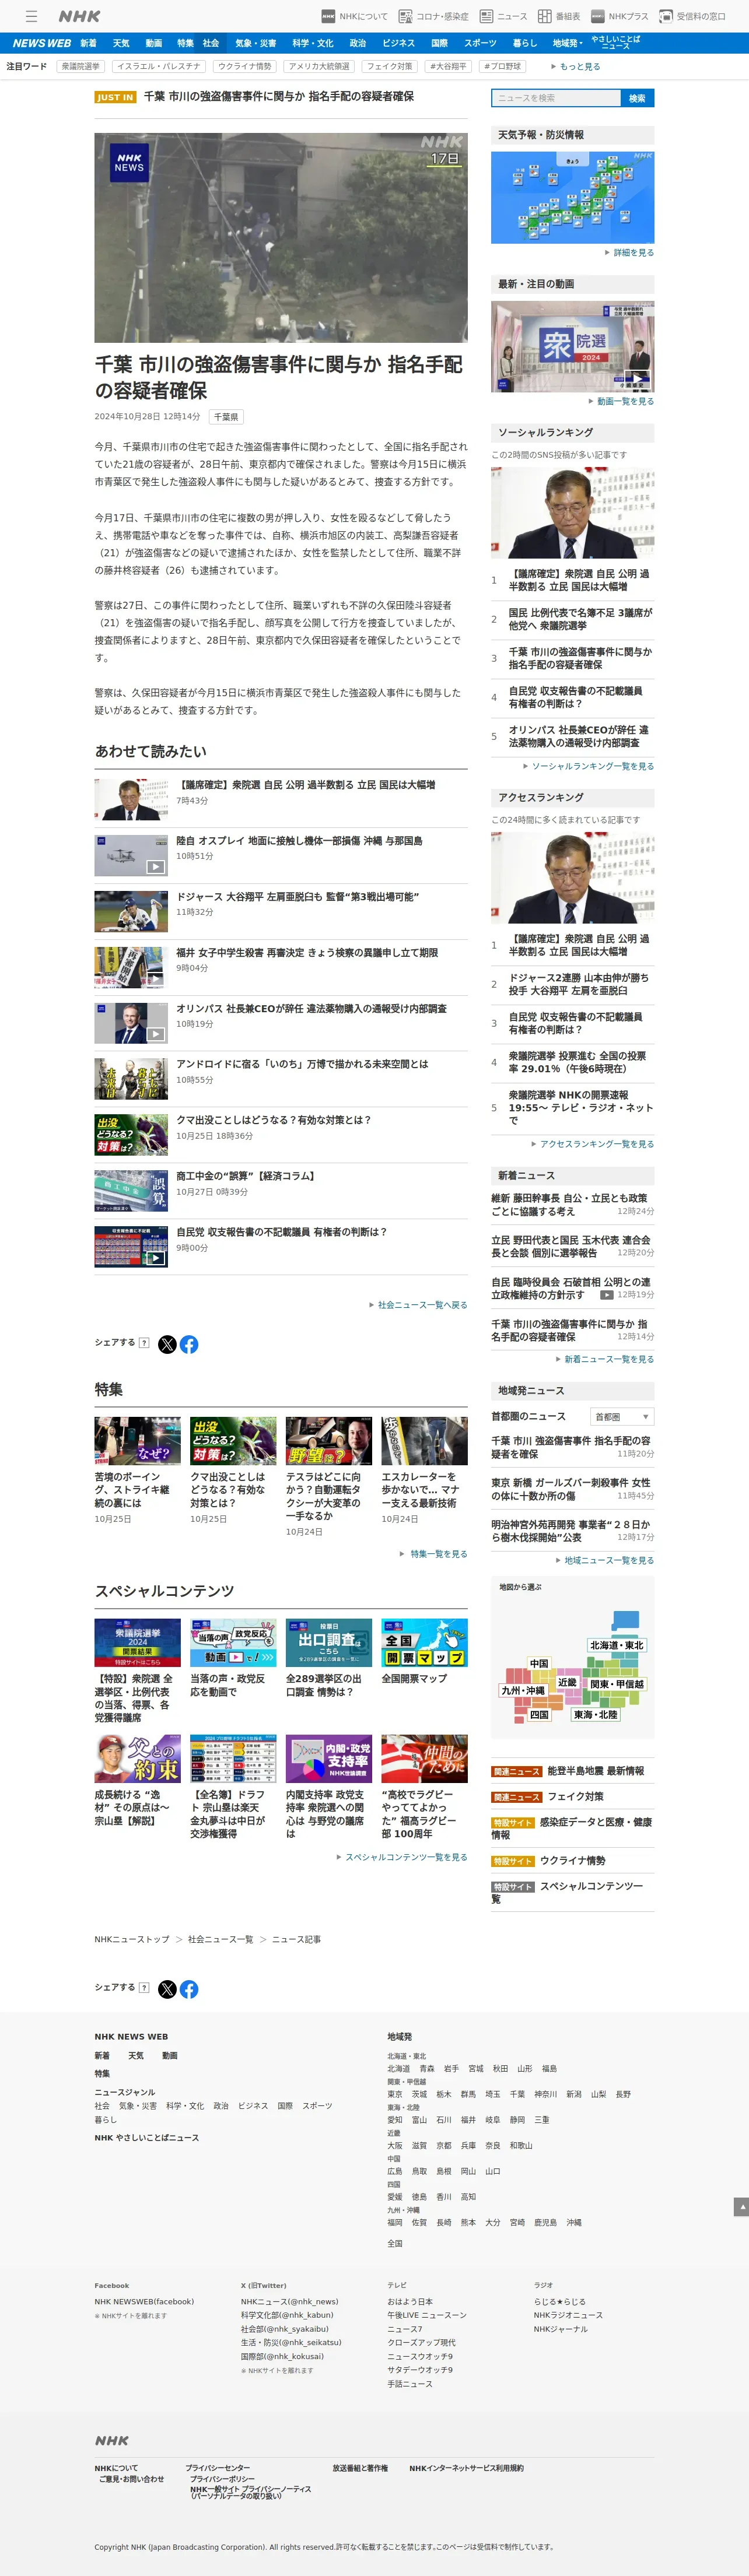Click the NHK logo in the header

(x=79, y=16)
